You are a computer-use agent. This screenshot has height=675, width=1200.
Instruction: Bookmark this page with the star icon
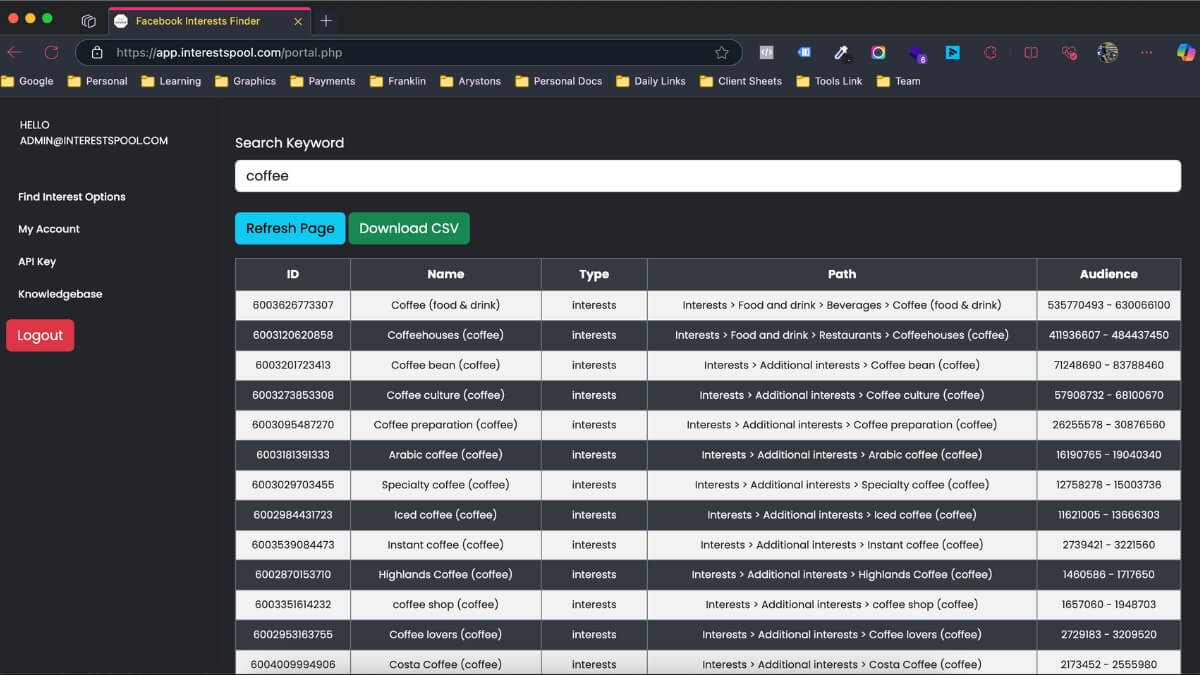point(722,53)
